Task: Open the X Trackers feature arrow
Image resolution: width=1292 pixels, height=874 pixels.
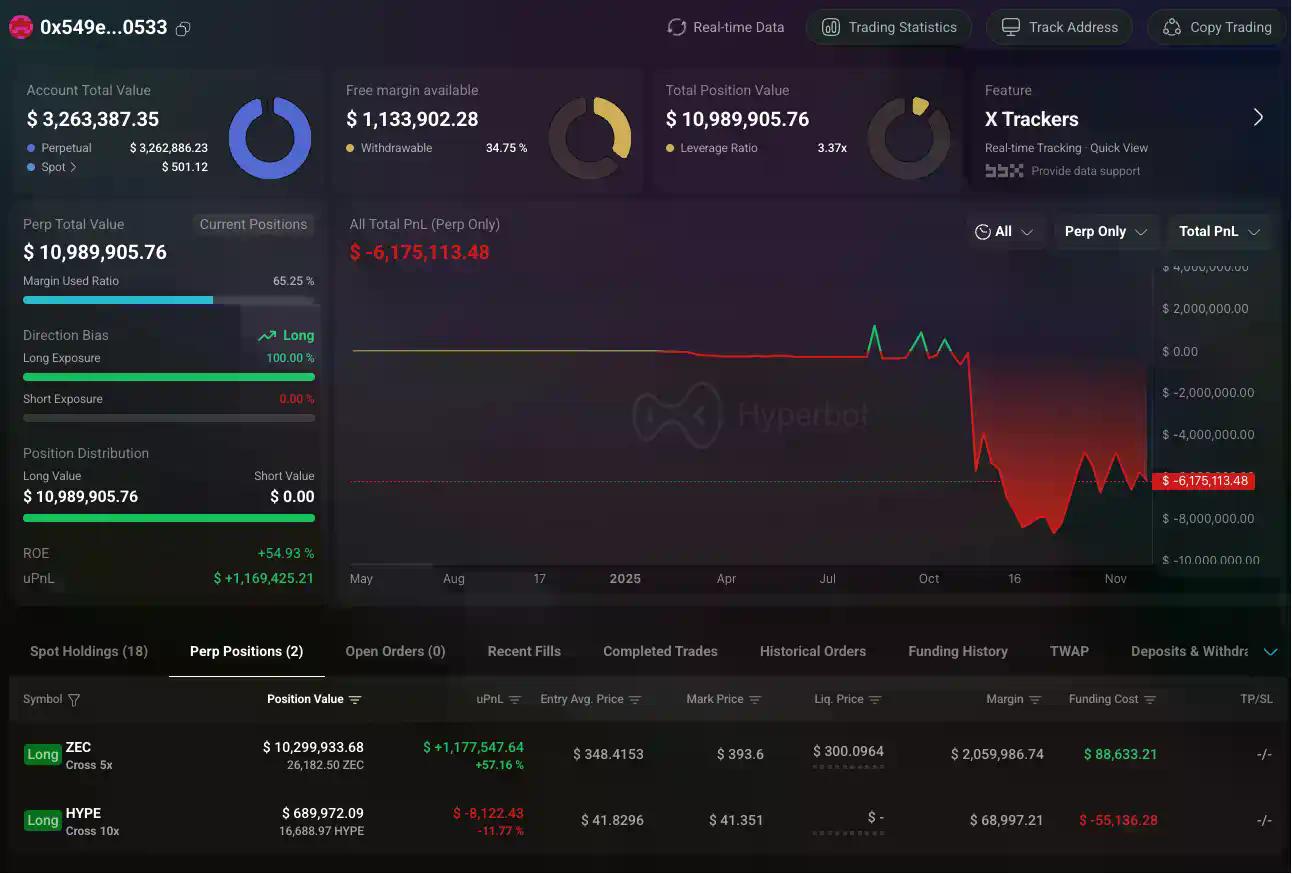Action: [1258, 118]
